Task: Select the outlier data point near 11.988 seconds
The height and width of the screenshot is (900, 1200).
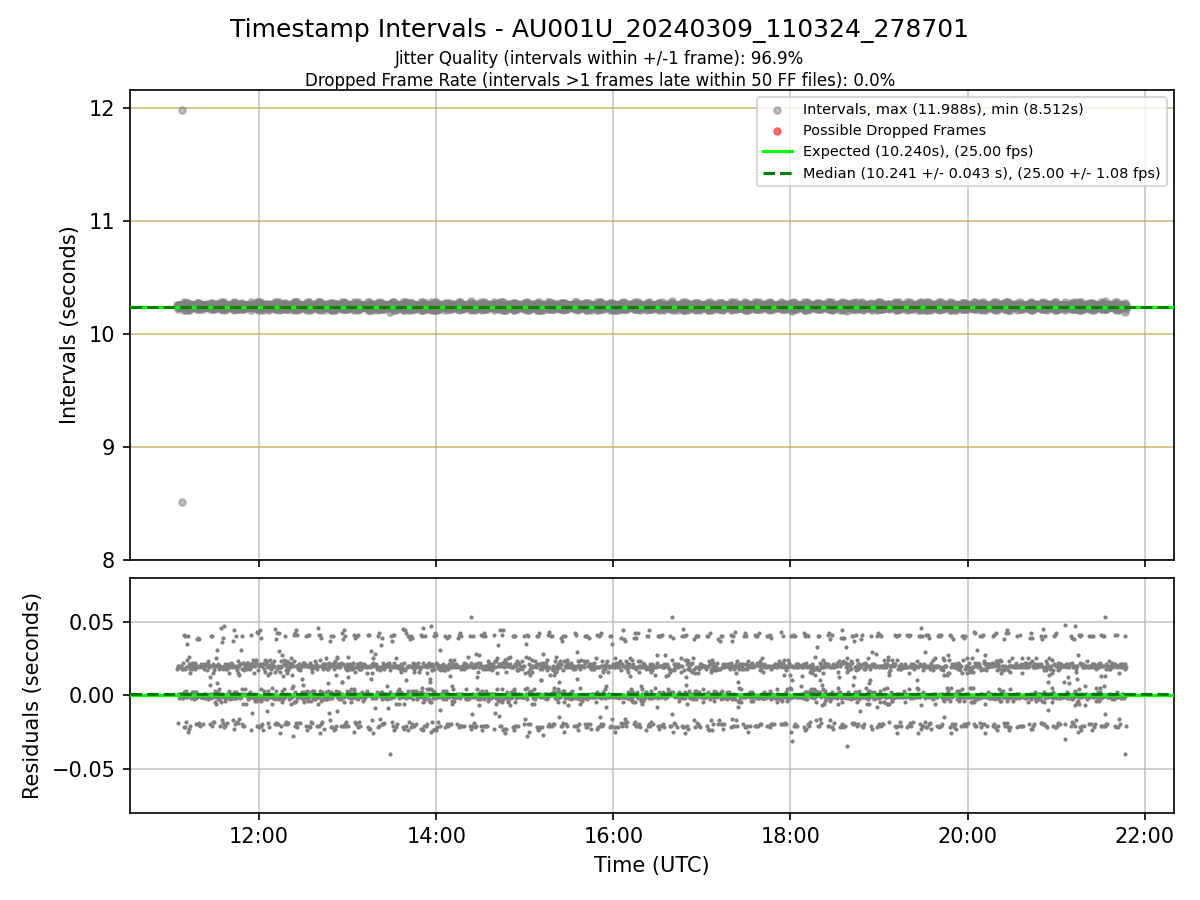Action: click(x=182, y=110)
